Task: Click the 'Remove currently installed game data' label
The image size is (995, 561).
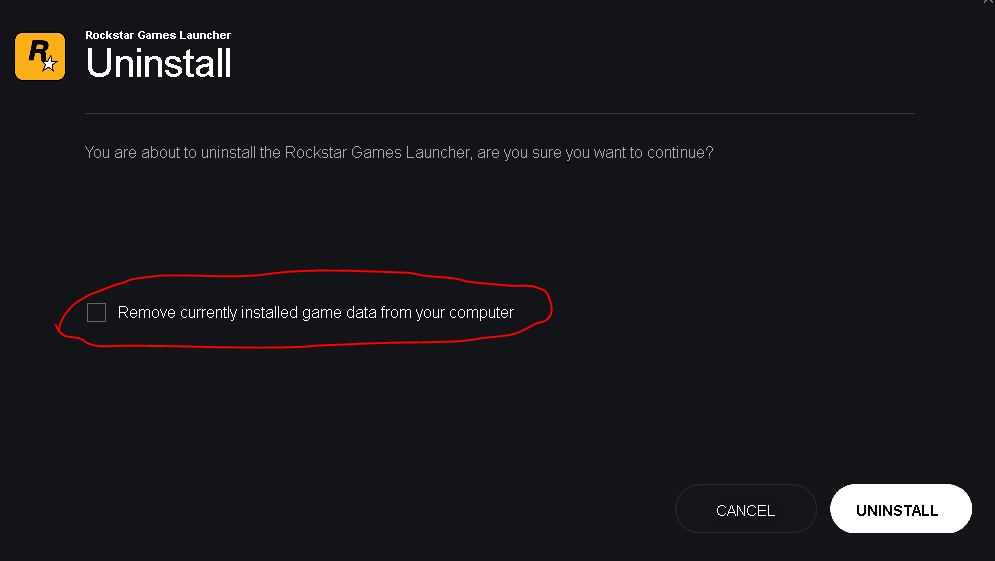Action: (x=315, y=313)
